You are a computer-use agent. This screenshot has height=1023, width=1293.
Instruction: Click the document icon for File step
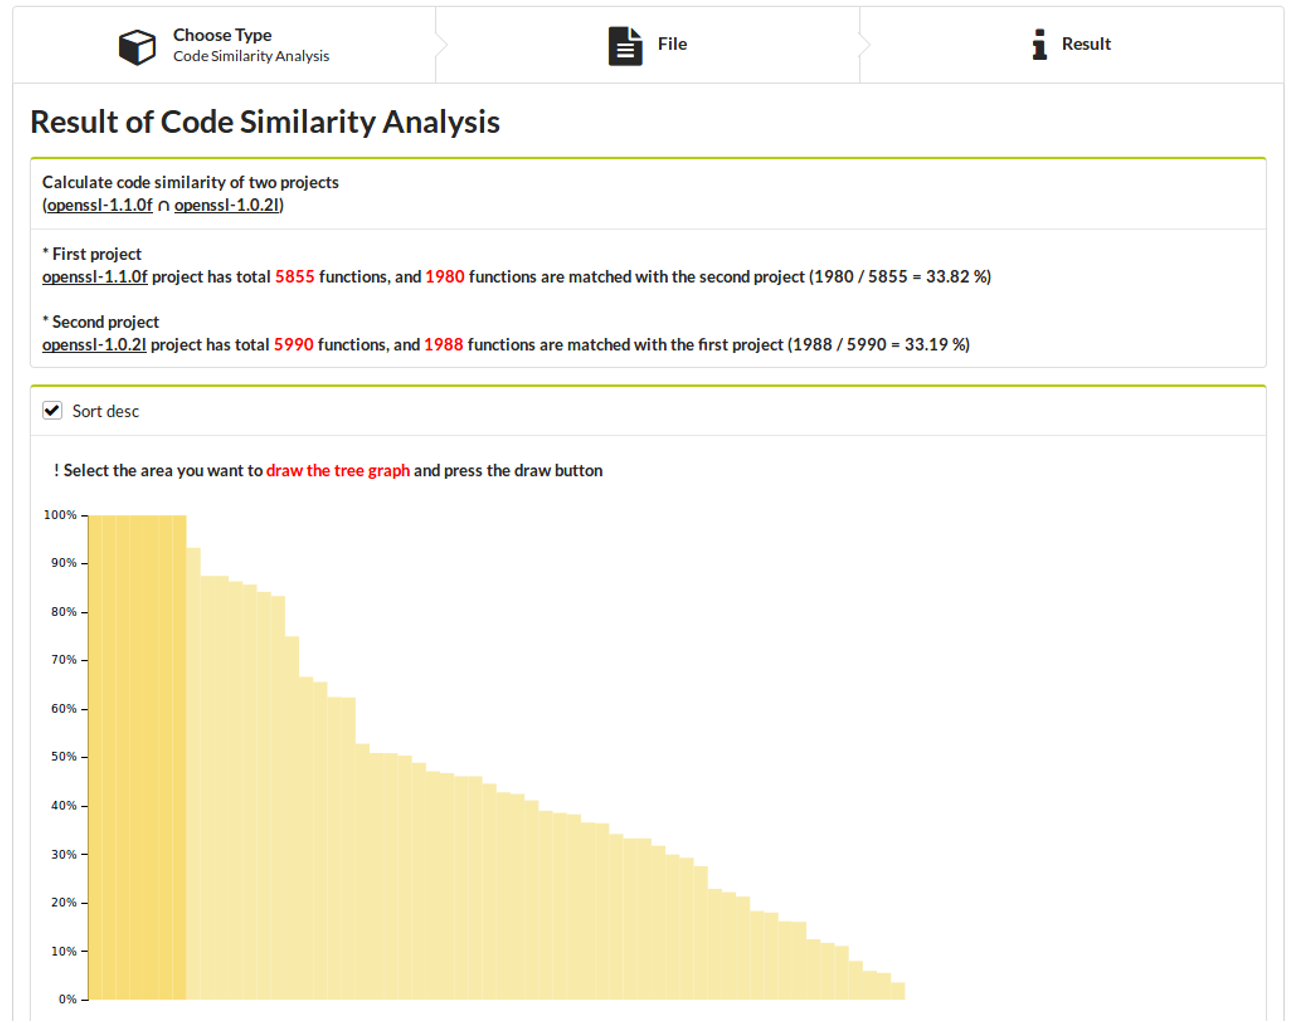point(625,46)
